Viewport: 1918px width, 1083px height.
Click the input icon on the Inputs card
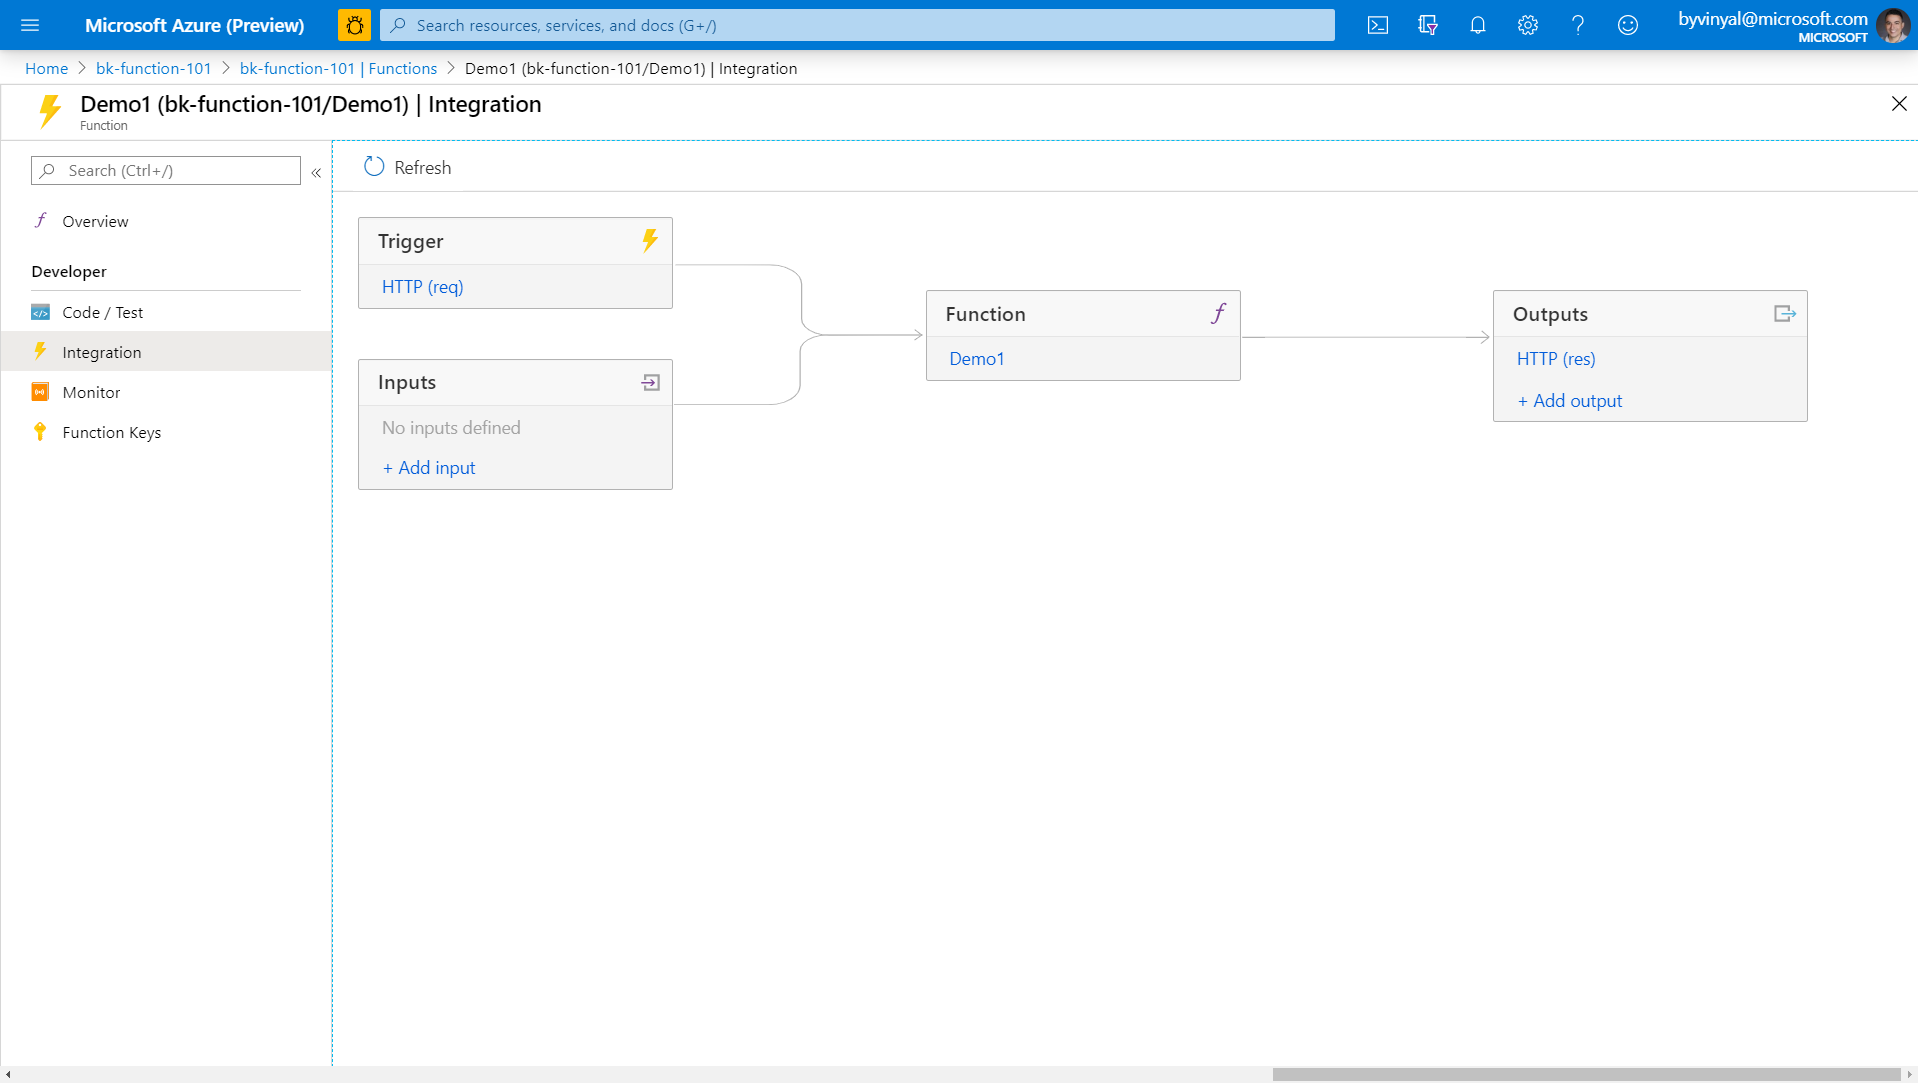pos(649,382)
